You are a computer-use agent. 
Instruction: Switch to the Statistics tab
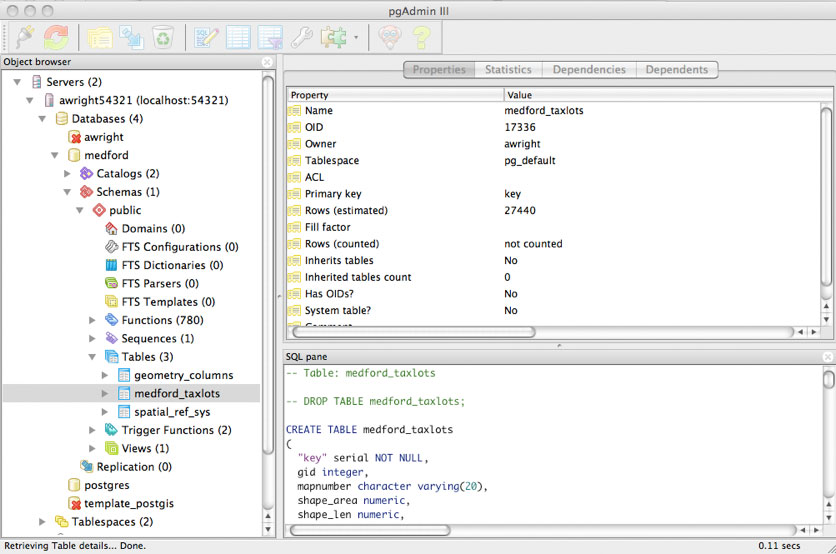coord(508,70)
